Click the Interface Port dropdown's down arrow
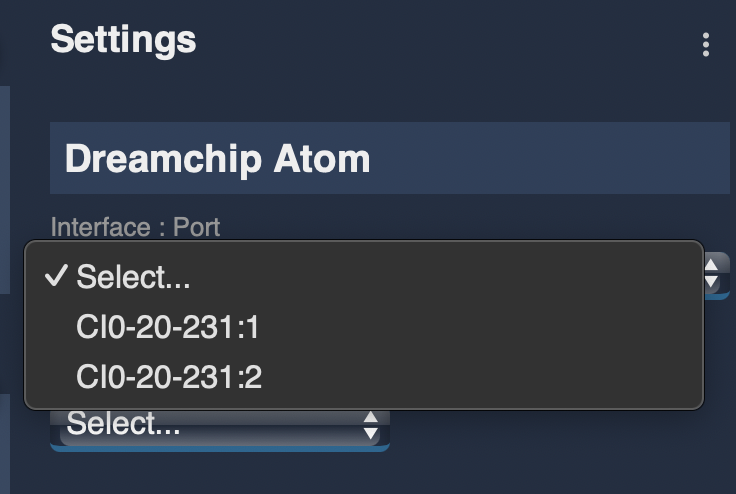Screen dimensions: 736x494 point(712,282)
